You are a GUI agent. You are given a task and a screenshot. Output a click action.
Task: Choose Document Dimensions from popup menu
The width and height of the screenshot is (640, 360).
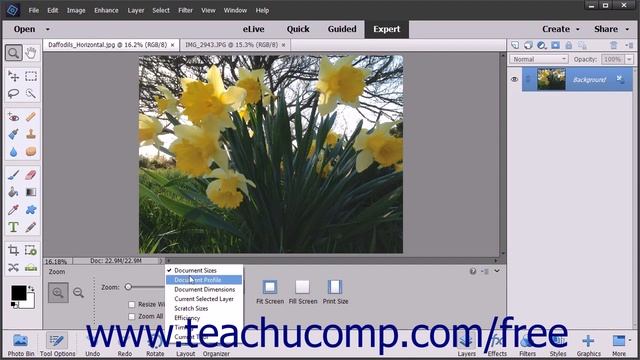click(204, 289)
